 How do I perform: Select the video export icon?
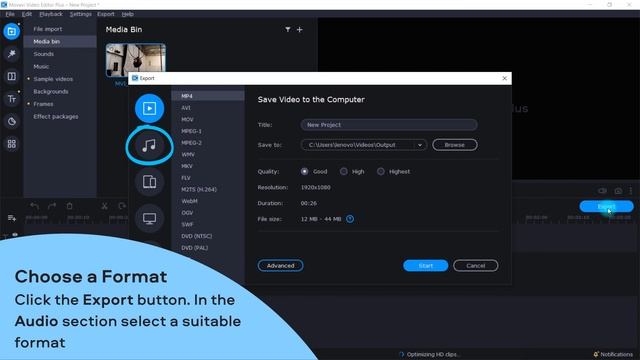(x=149, y=109)
